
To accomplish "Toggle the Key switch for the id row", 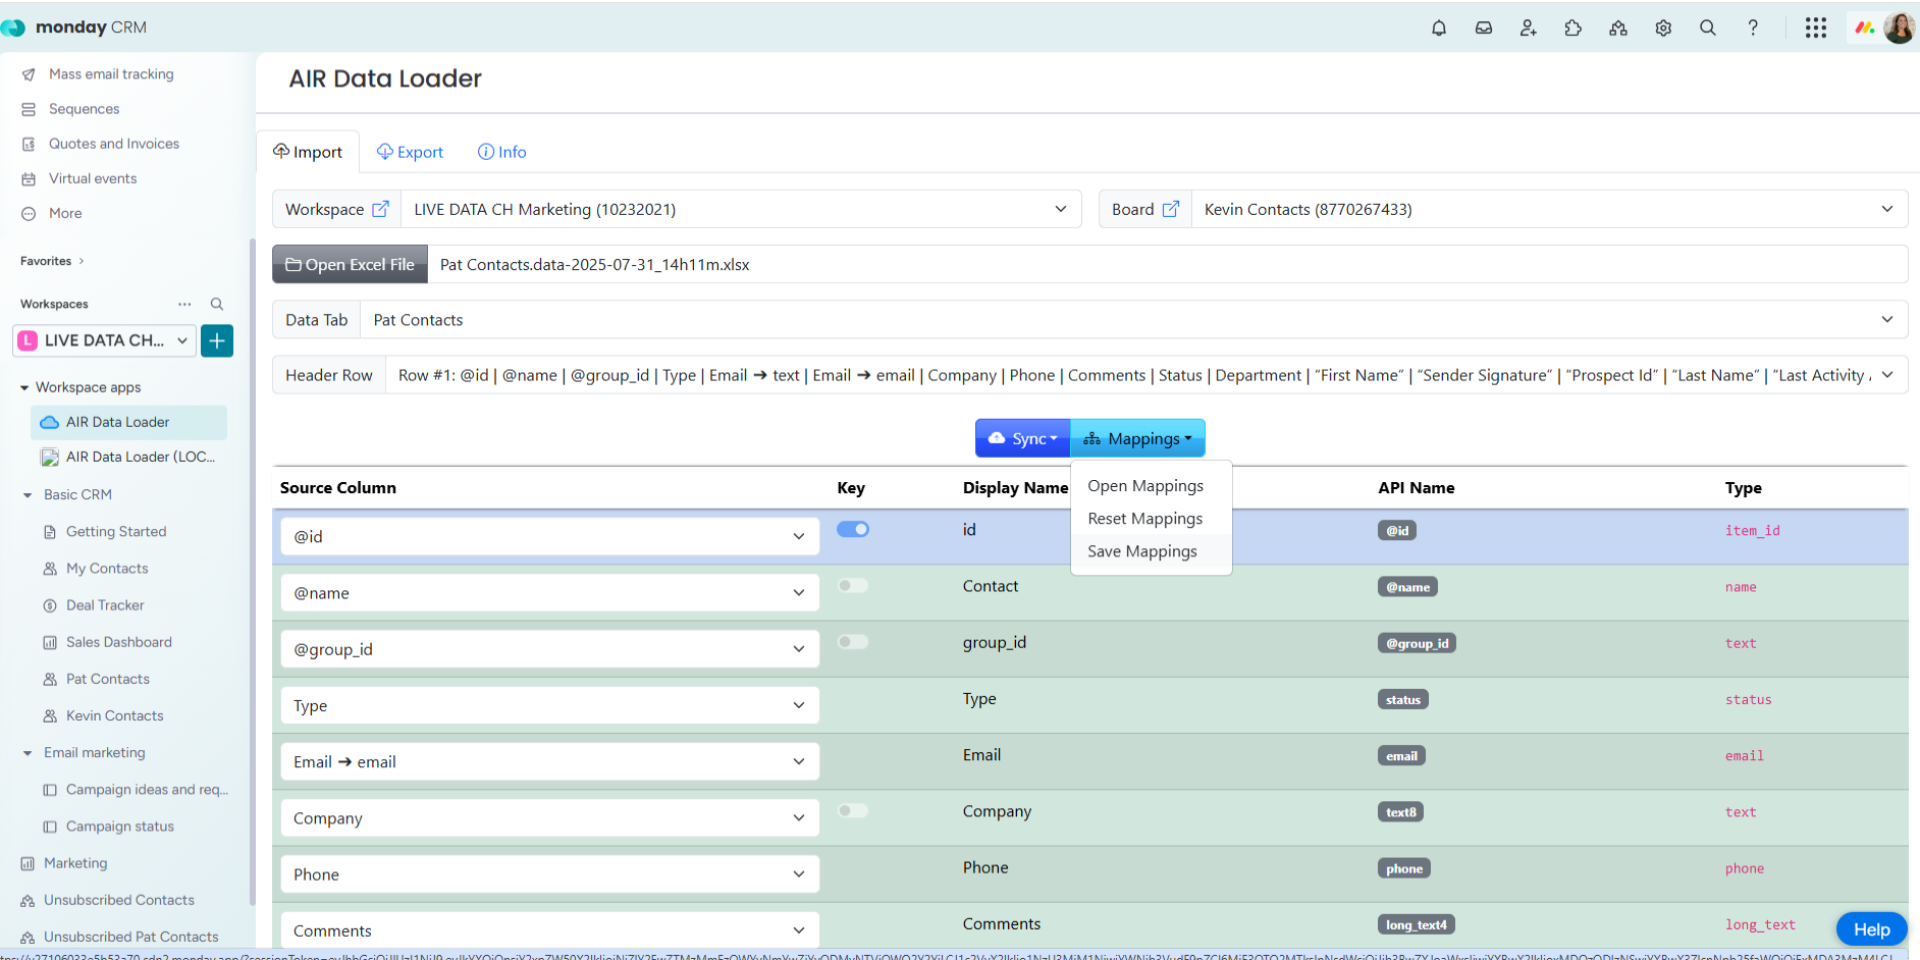I will [x=853, y=529].
